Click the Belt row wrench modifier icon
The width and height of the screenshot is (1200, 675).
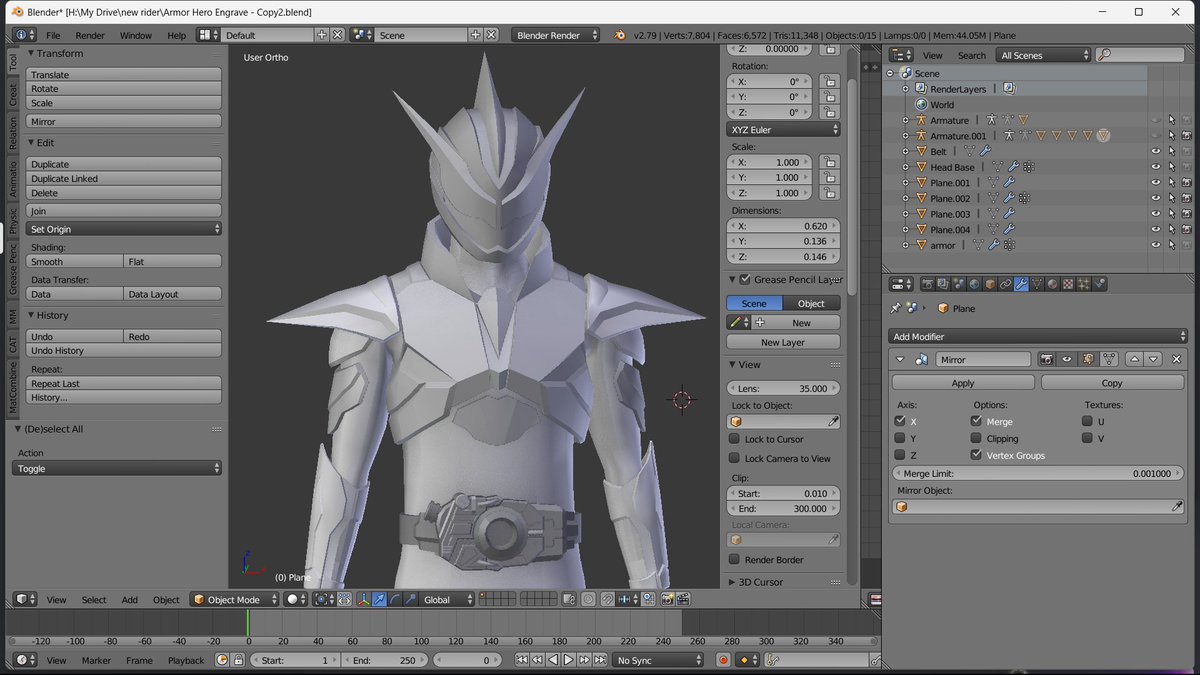[985, 151]
